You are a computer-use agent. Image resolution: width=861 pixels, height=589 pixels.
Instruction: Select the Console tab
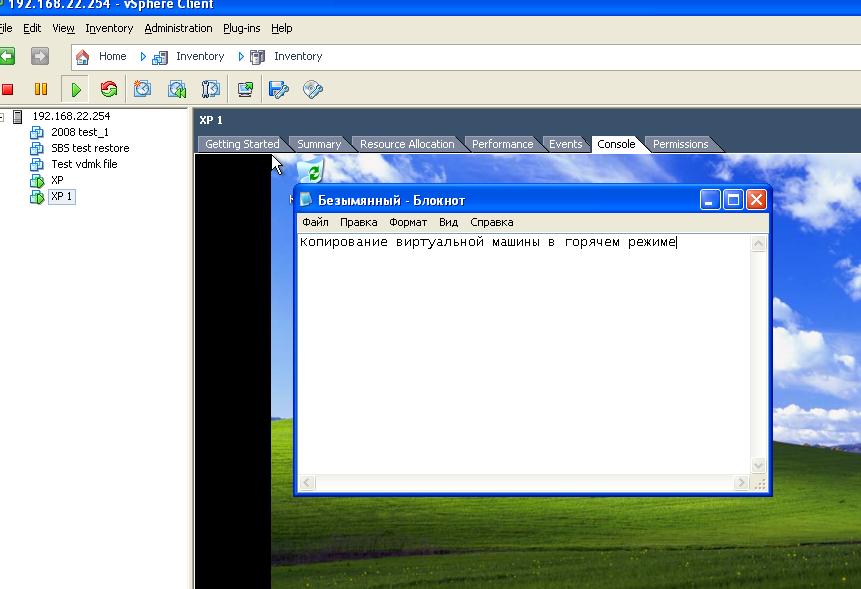tap(616, 144)
